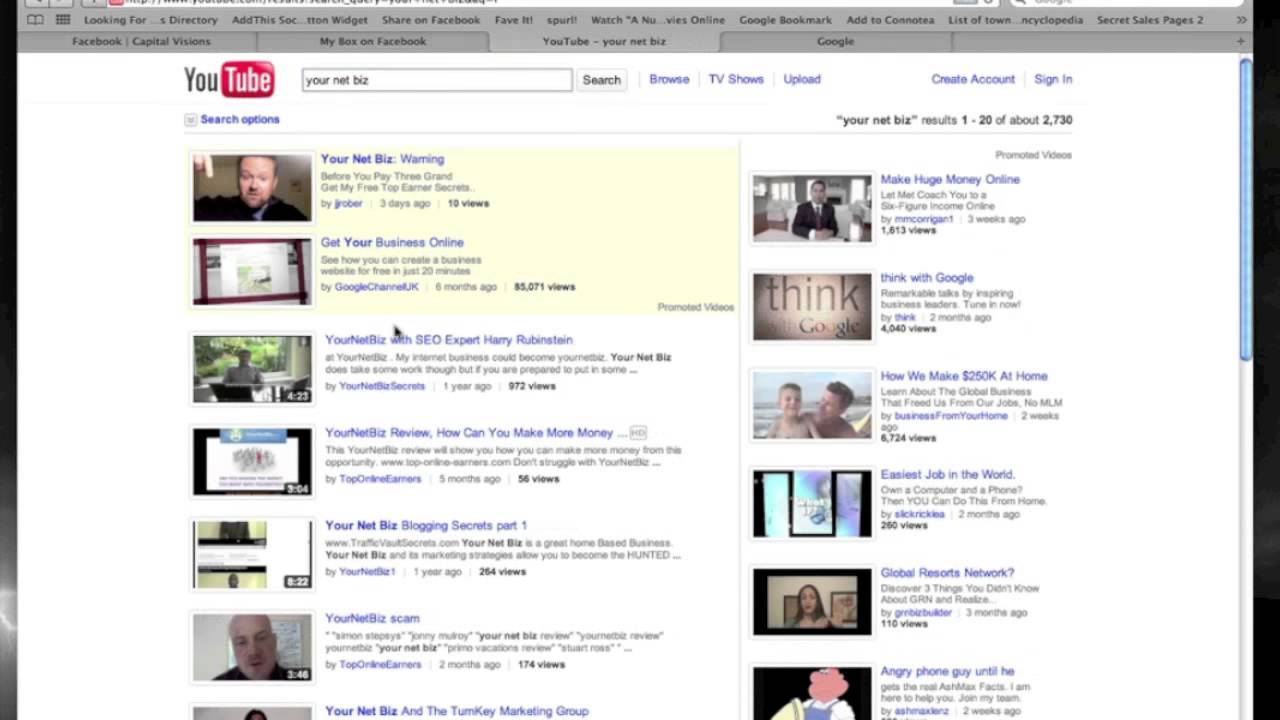Open the YourNetBizSecrets channel link

point(382,386)
